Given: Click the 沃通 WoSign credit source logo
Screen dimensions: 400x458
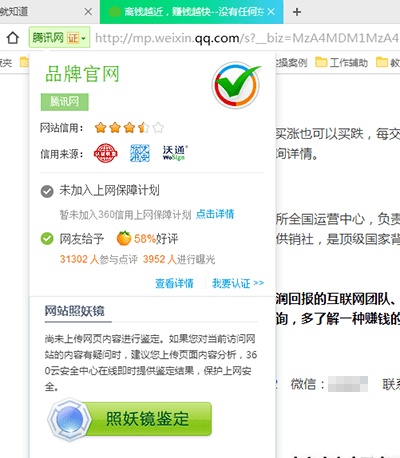Looking at the screenshot, I should tap(175, 153).
